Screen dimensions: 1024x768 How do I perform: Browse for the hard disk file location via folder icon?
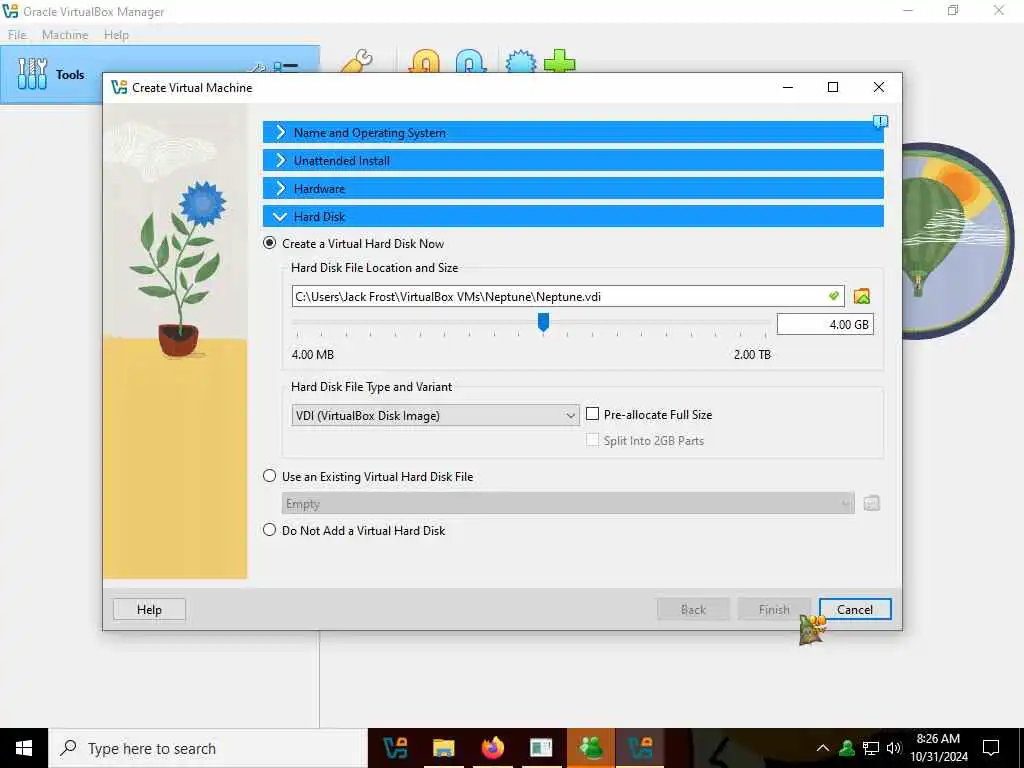pyautogui.click(x=861, y=296)
